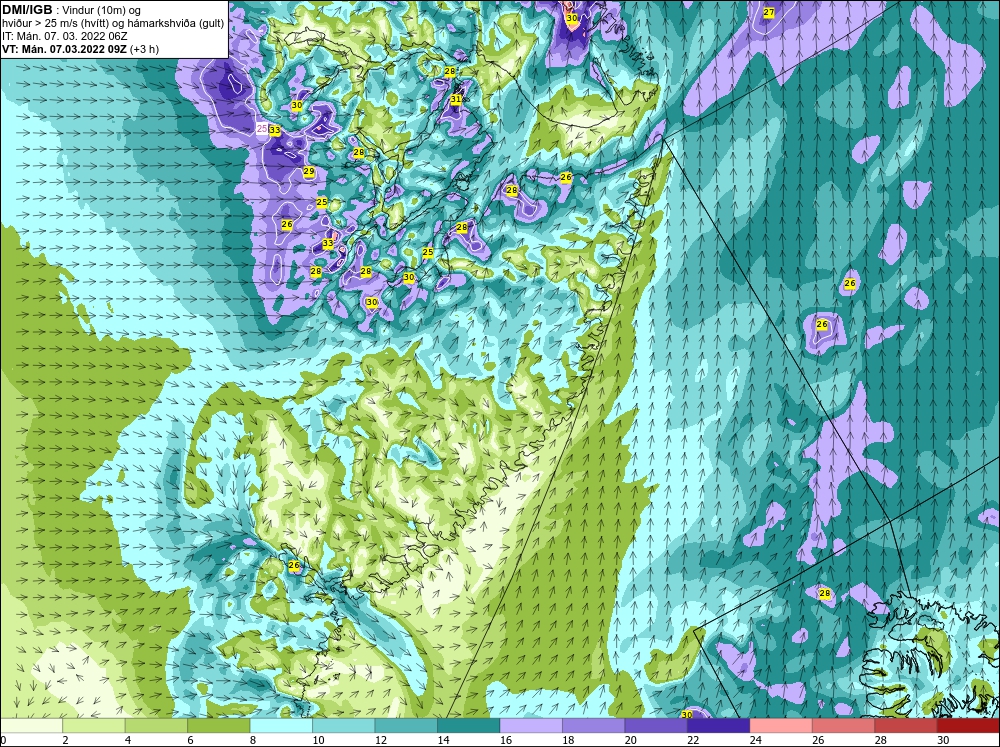Viewport: 1000px width, 747px height.
Task: Click the 18–20 m/s medium purple legend swatch
Action: [594, 726]
